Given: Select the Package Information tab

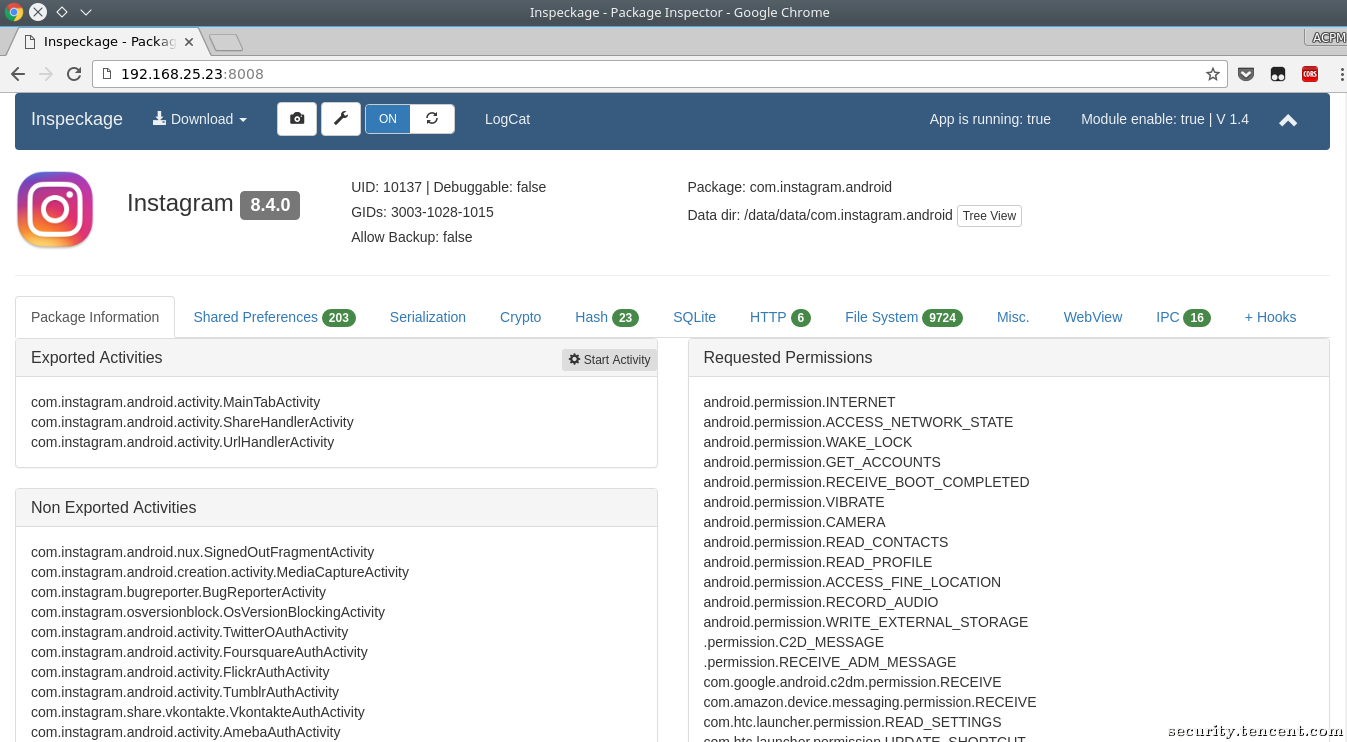Looking at the screenshot, I should click(95, 317).
